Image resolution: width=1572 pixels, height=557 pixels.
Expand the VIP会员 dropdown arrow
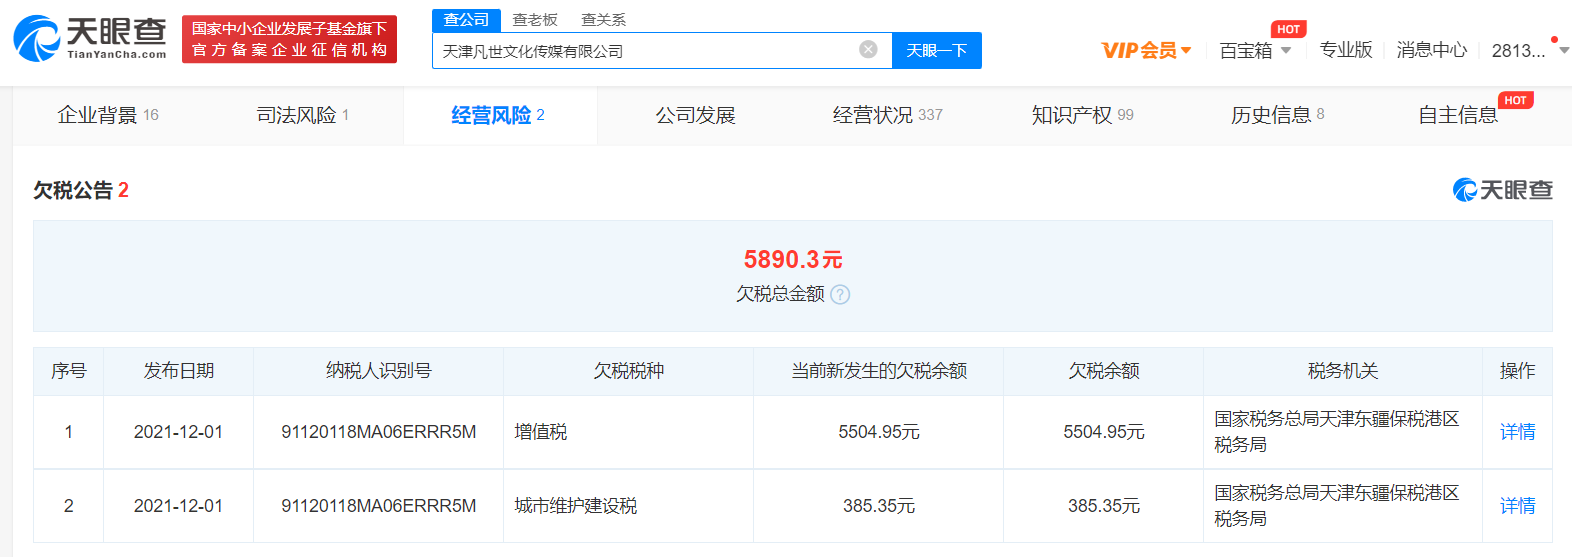tap(1186, 50)
